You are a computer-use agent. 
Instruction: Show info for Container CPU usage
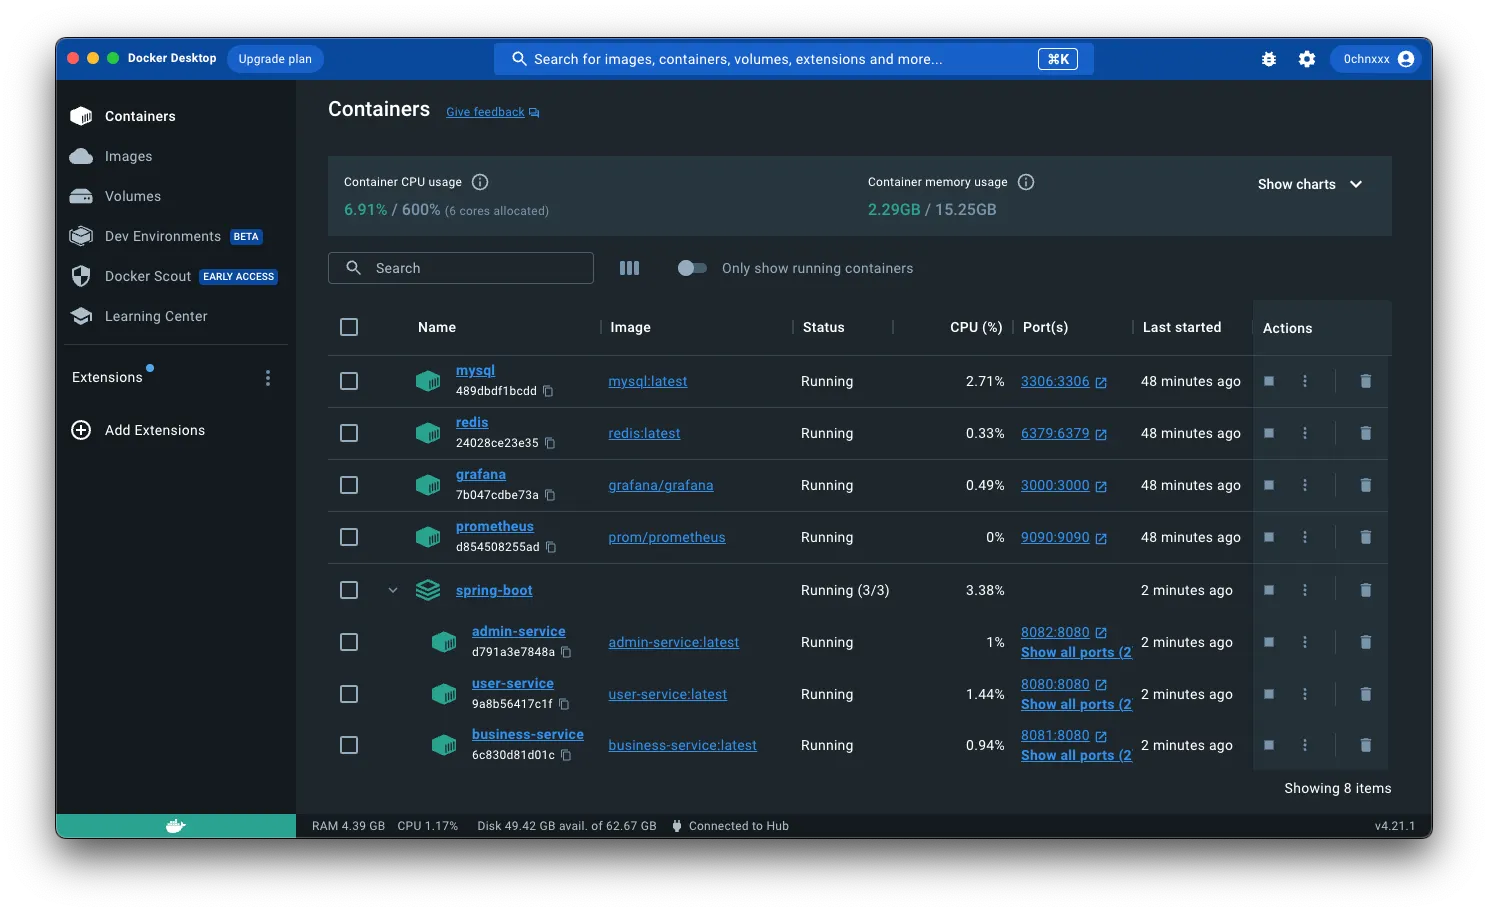[480, 182]
